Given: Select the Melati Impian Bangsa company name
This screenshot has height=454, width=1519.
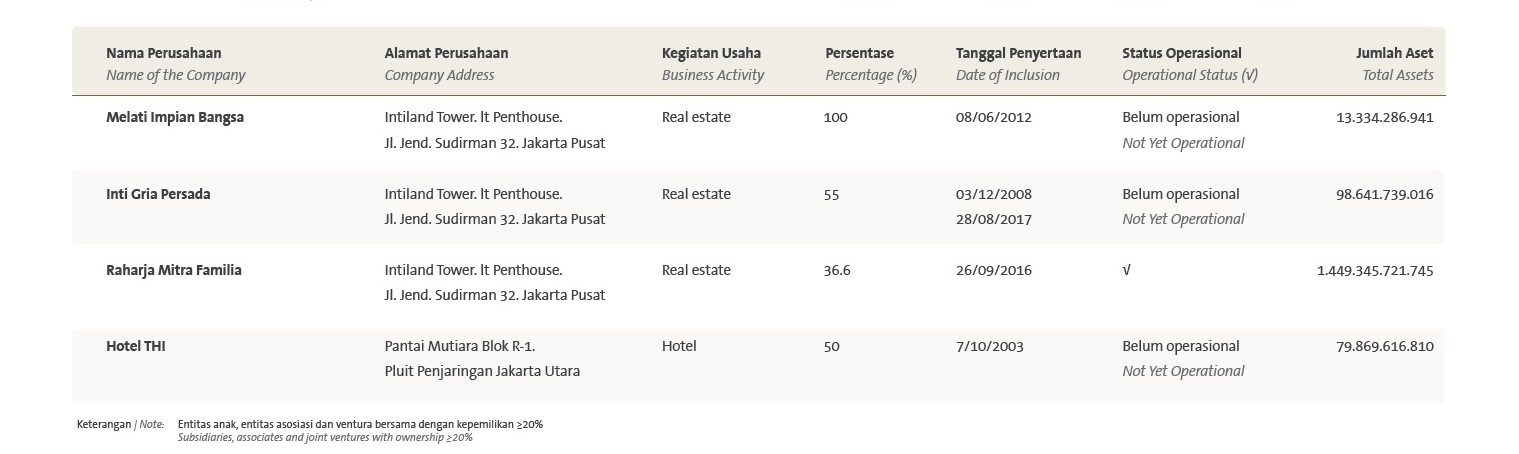Looking at the screenshot, I should click(x=175, y=117).
